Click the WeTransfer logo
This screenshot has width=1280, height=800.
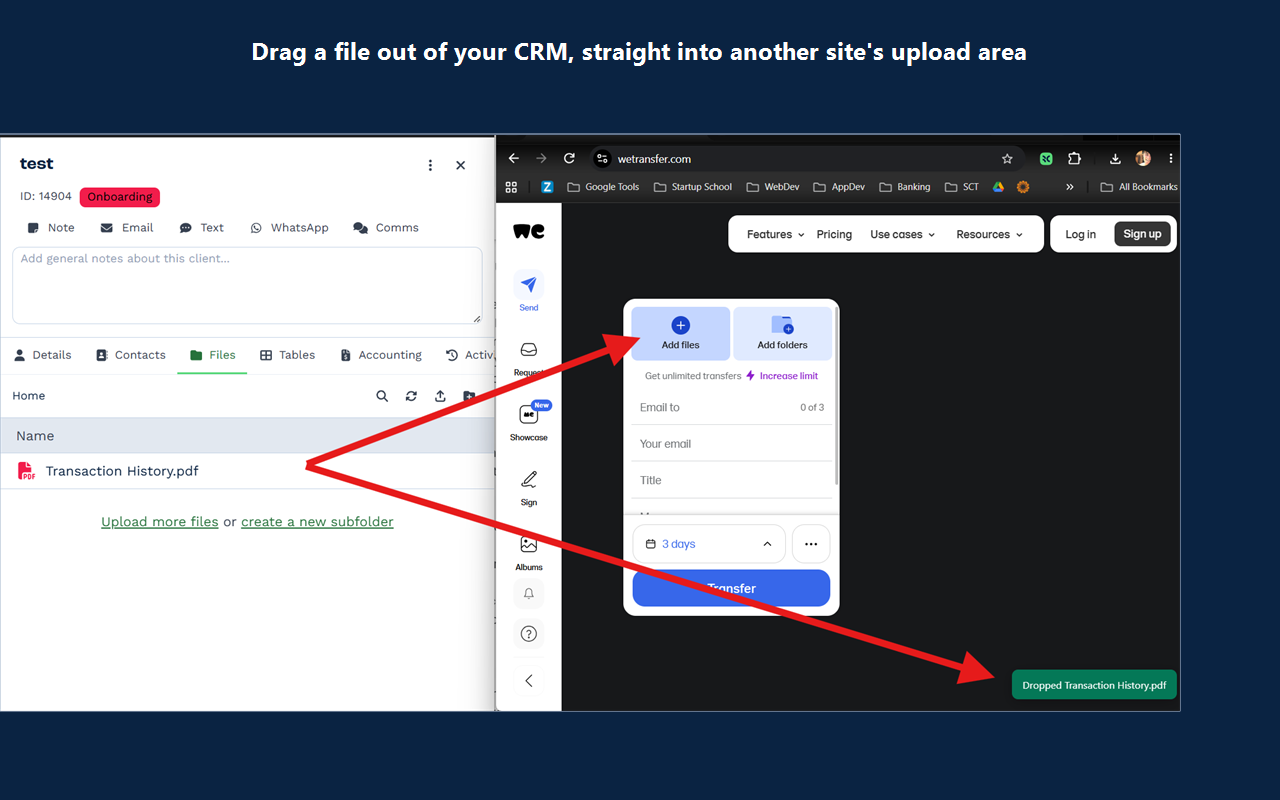click(529, 231)
